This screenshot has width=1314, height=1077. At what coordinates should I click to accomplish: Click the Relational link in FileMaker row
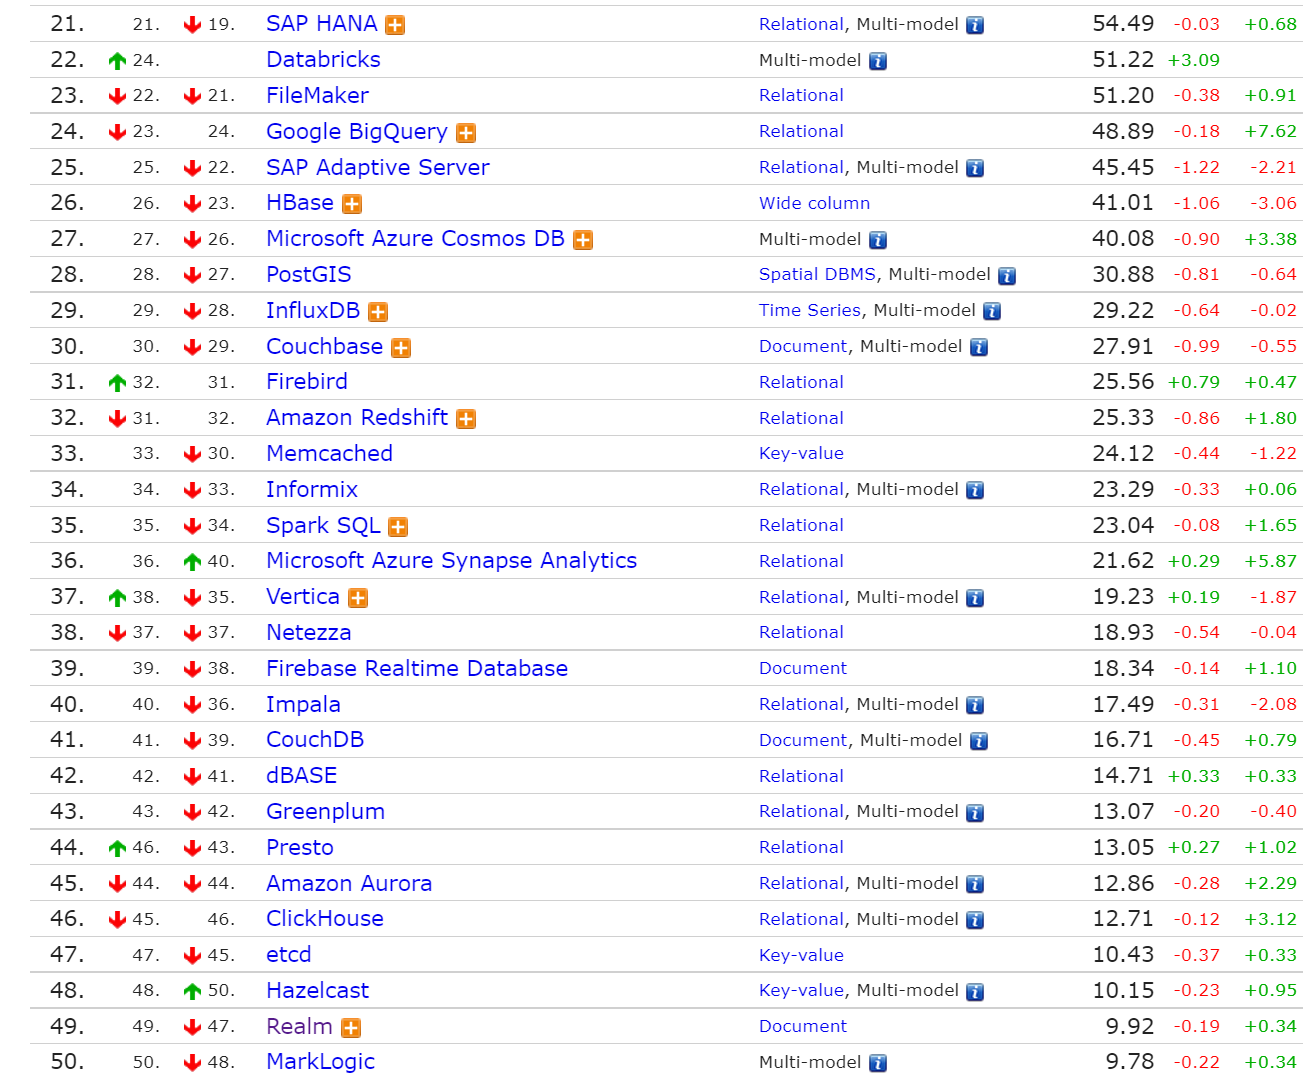pyautogui.click(x=801, y=95)
